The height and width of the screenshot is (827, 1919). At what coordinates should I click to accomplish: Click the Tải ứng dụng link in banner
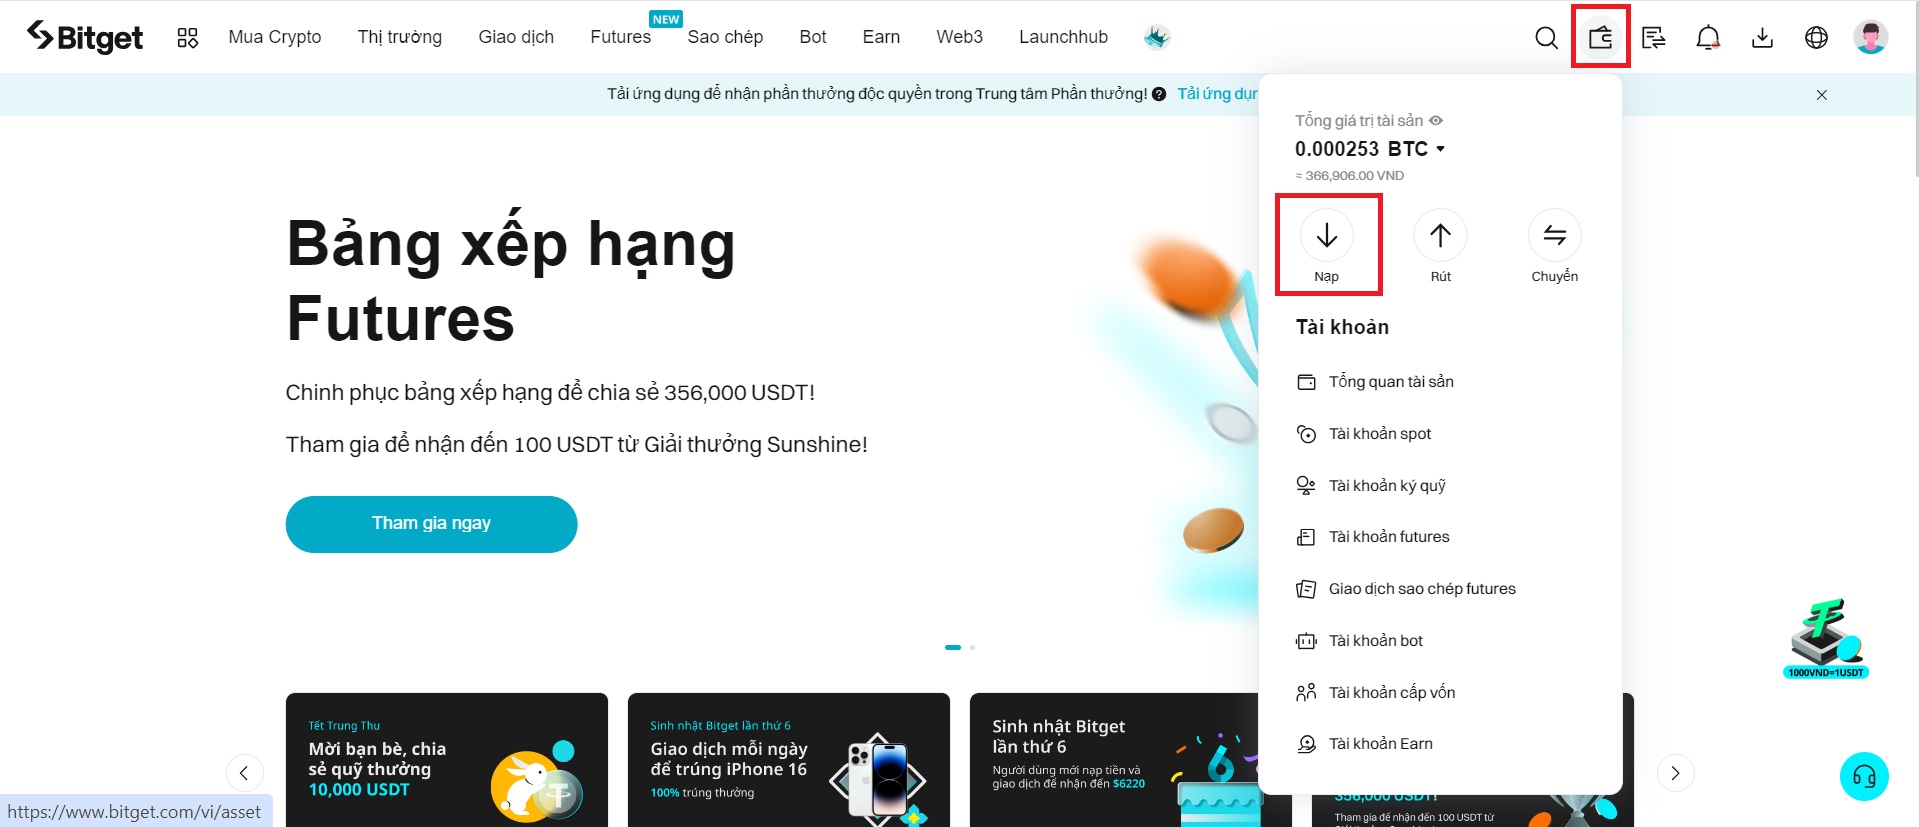click(1217, 94)
